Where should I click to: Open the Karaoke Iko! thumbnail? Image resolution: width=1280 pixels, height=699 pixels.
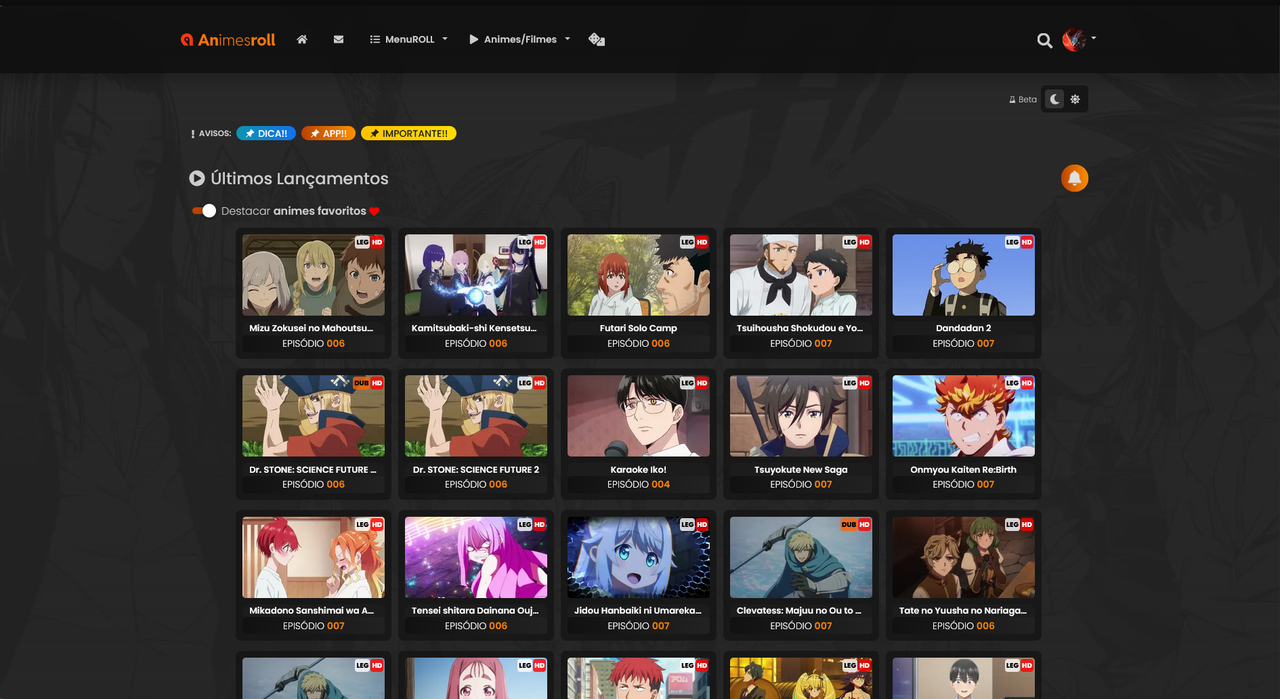pyautogui.click(x=638, y=416)
